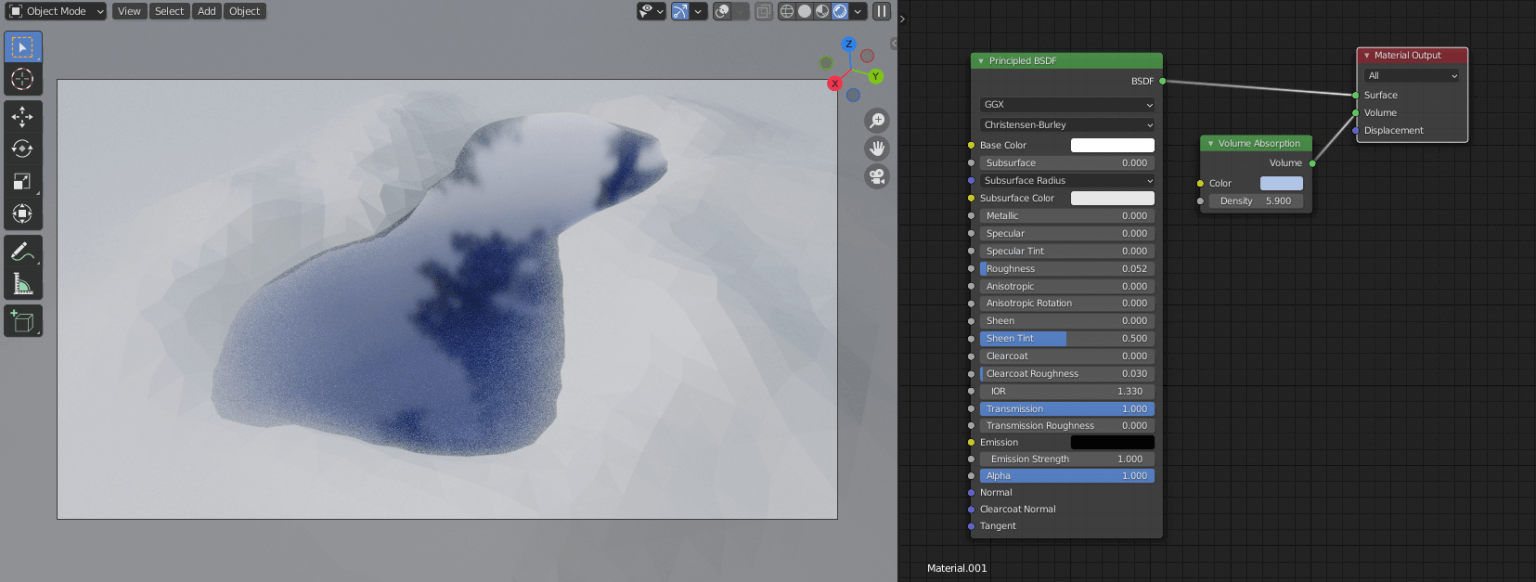The image size is (1536, 582).
Task: Activate the Scale tool
Action: tap(22, 181)
